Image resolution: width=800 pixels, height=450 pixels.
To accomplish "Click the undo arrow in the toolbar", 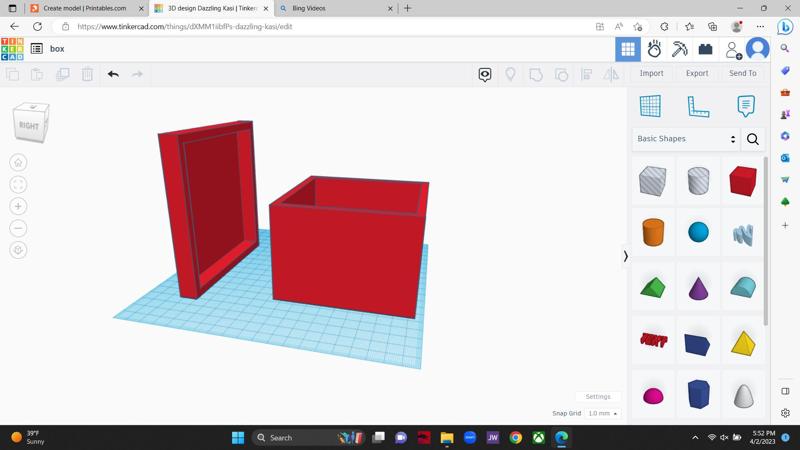I will [x=113, y=74].
